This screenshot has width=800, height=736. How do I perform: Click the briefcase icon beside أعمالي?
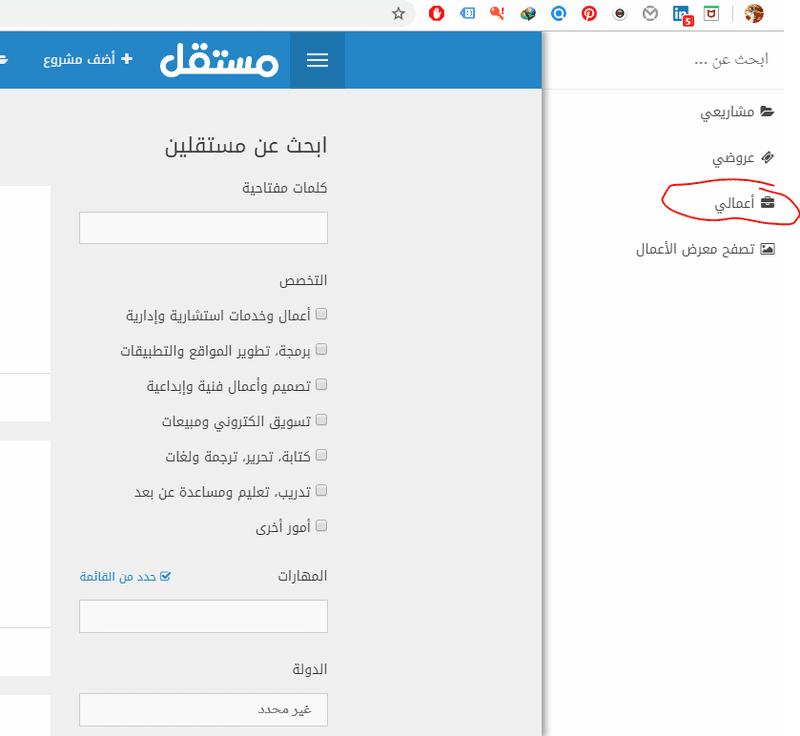(x=766, y=202)
